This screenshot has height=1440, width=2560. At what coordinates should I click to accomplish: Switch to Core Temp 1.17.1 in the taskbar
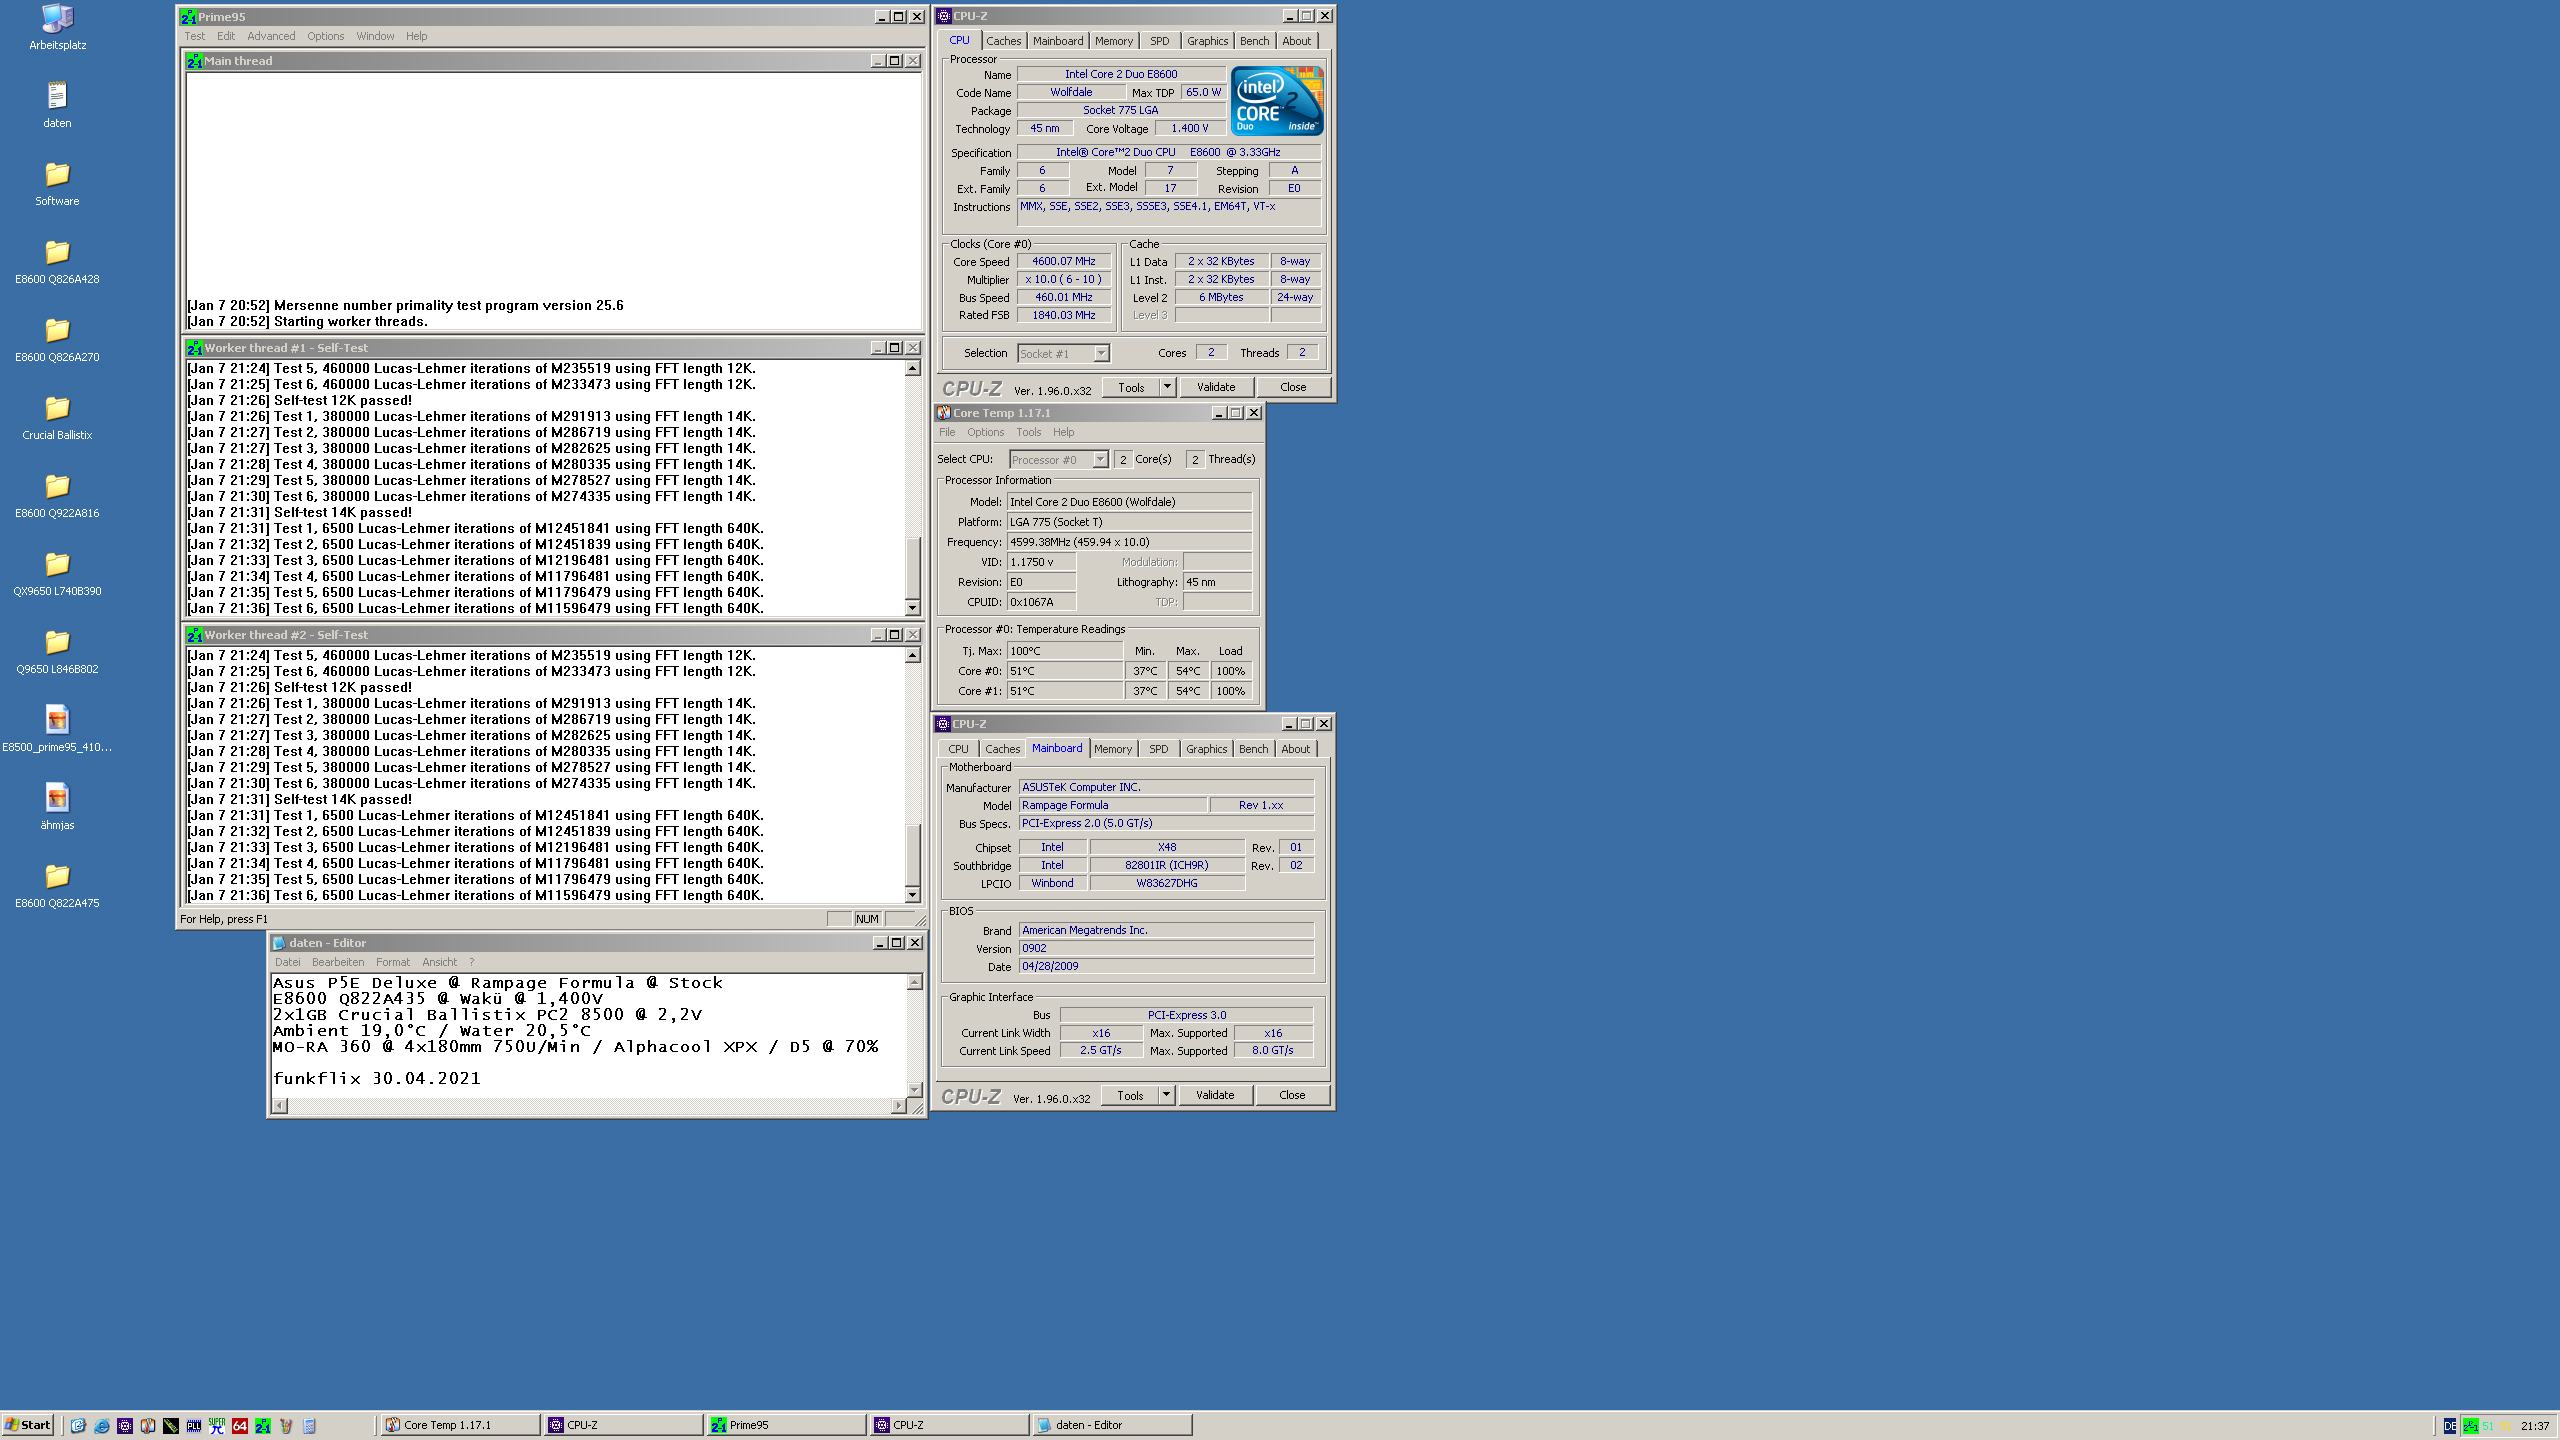pos(459,1425)
